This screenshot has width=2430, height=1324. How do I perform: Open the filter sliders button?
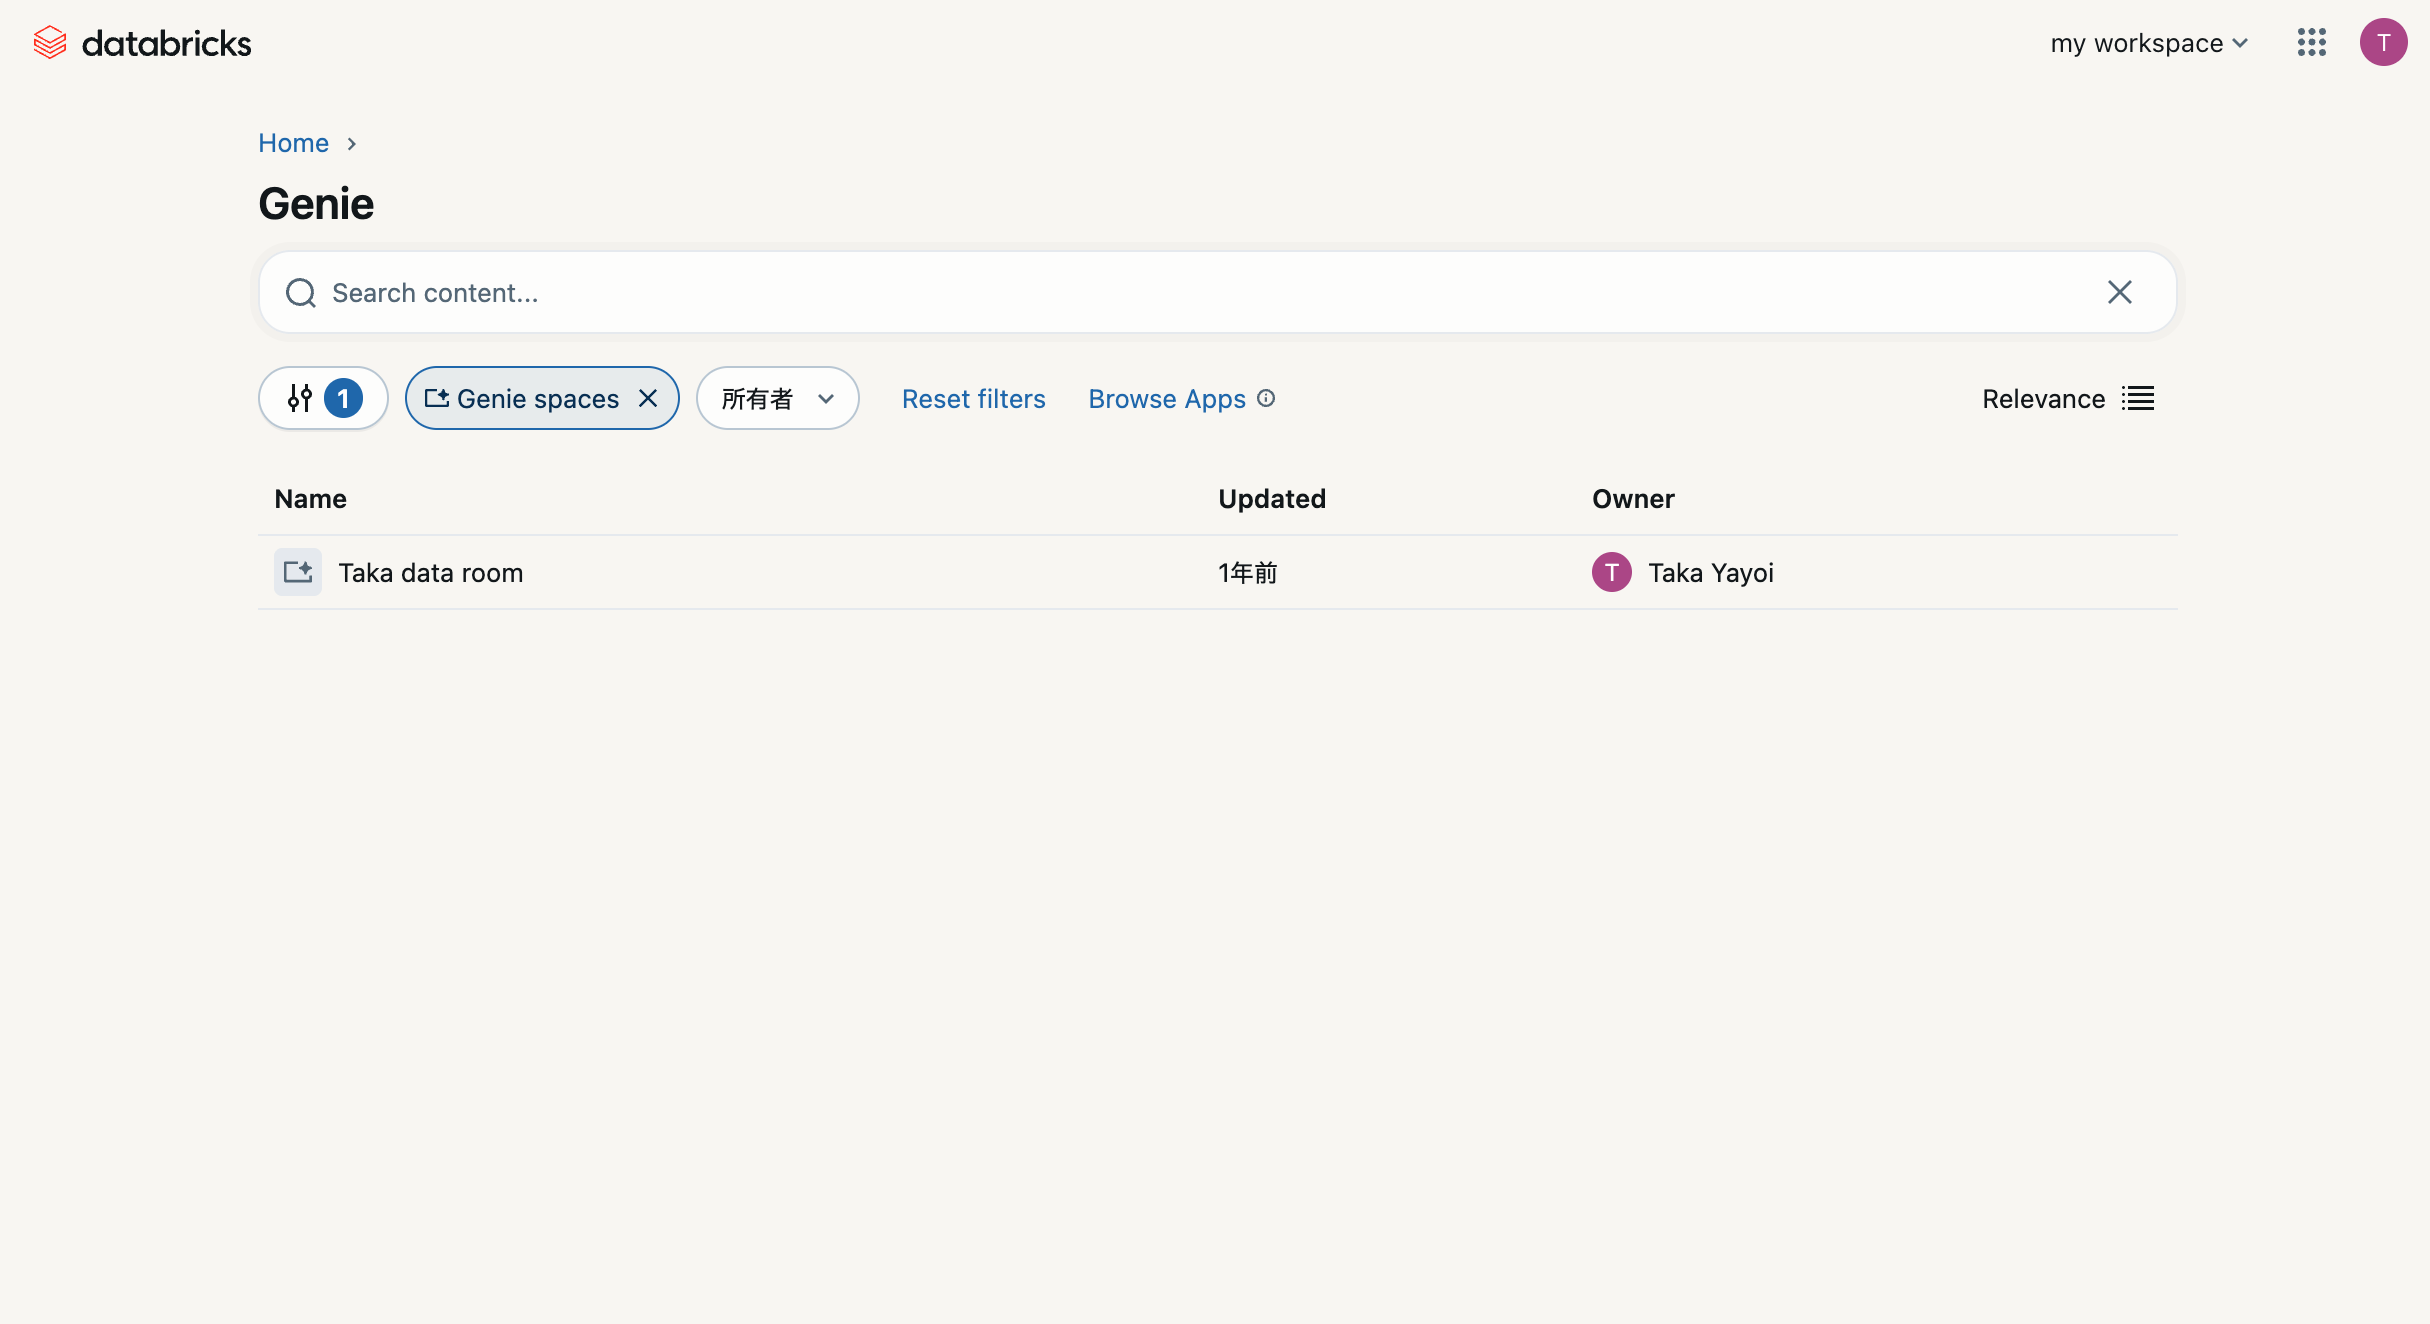[322, 398]
